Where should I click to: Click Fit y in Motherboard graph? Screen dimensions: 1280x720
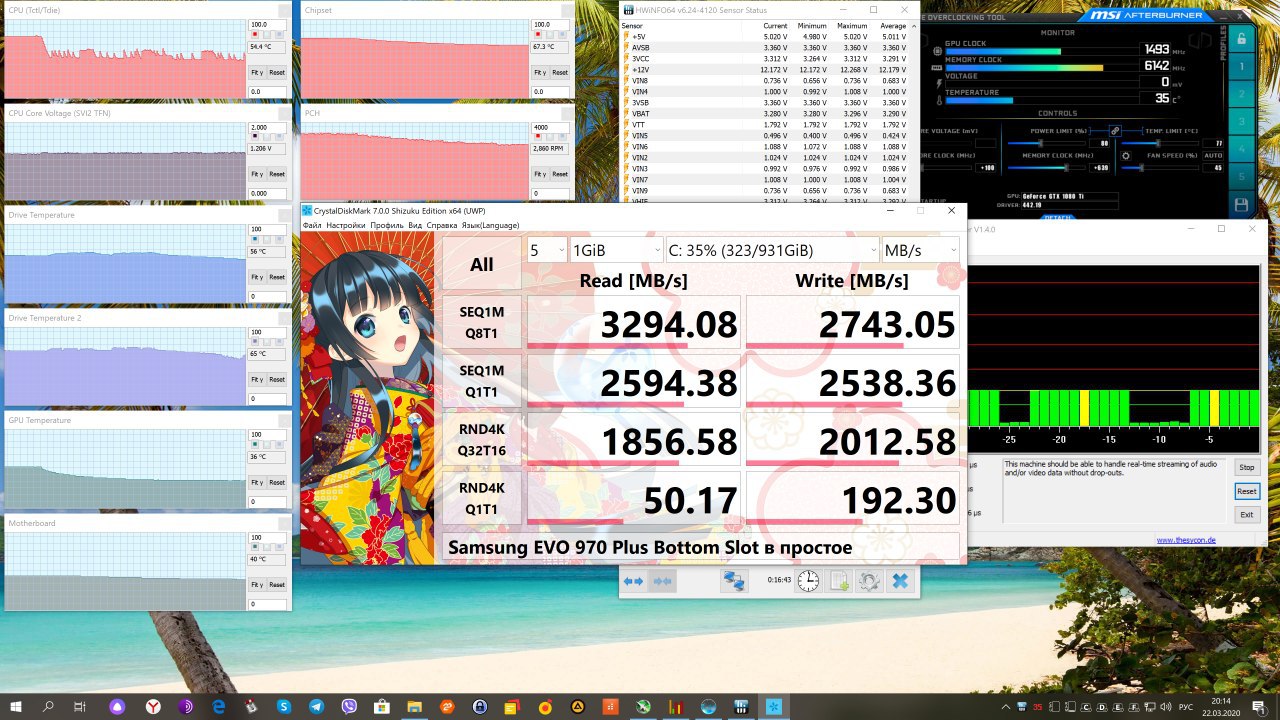(257, 584)
